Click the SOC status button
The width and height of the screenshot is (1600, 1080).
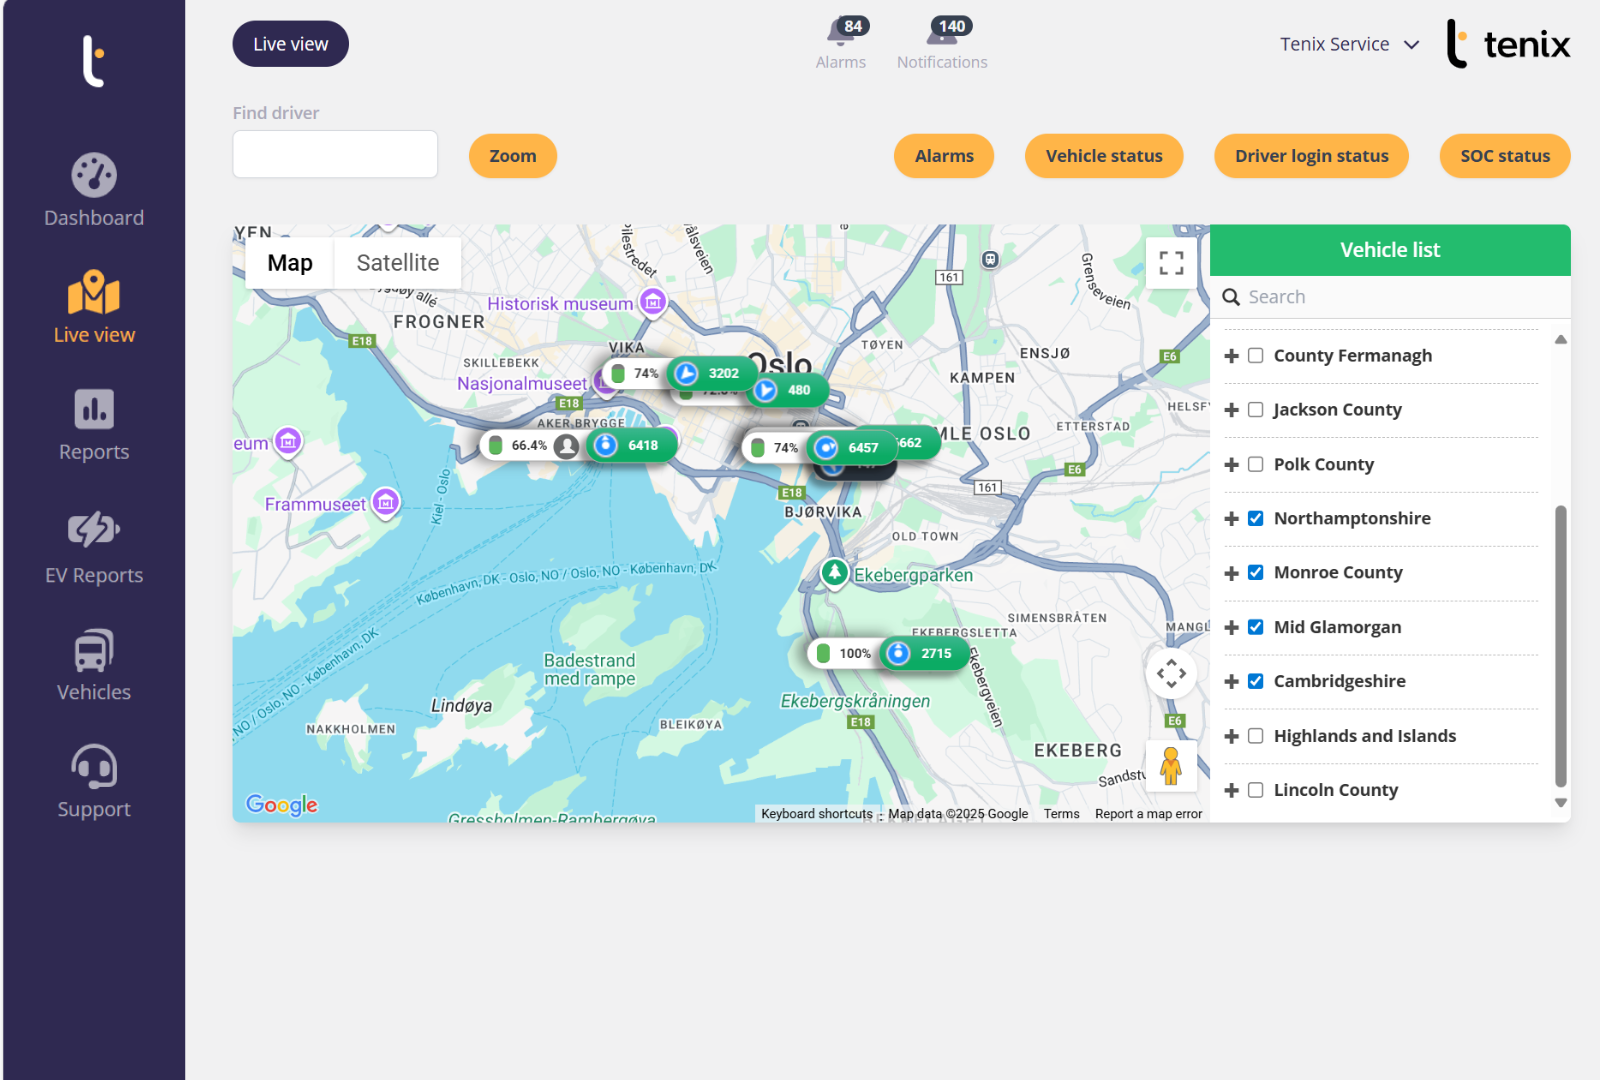click(1504, 156)
